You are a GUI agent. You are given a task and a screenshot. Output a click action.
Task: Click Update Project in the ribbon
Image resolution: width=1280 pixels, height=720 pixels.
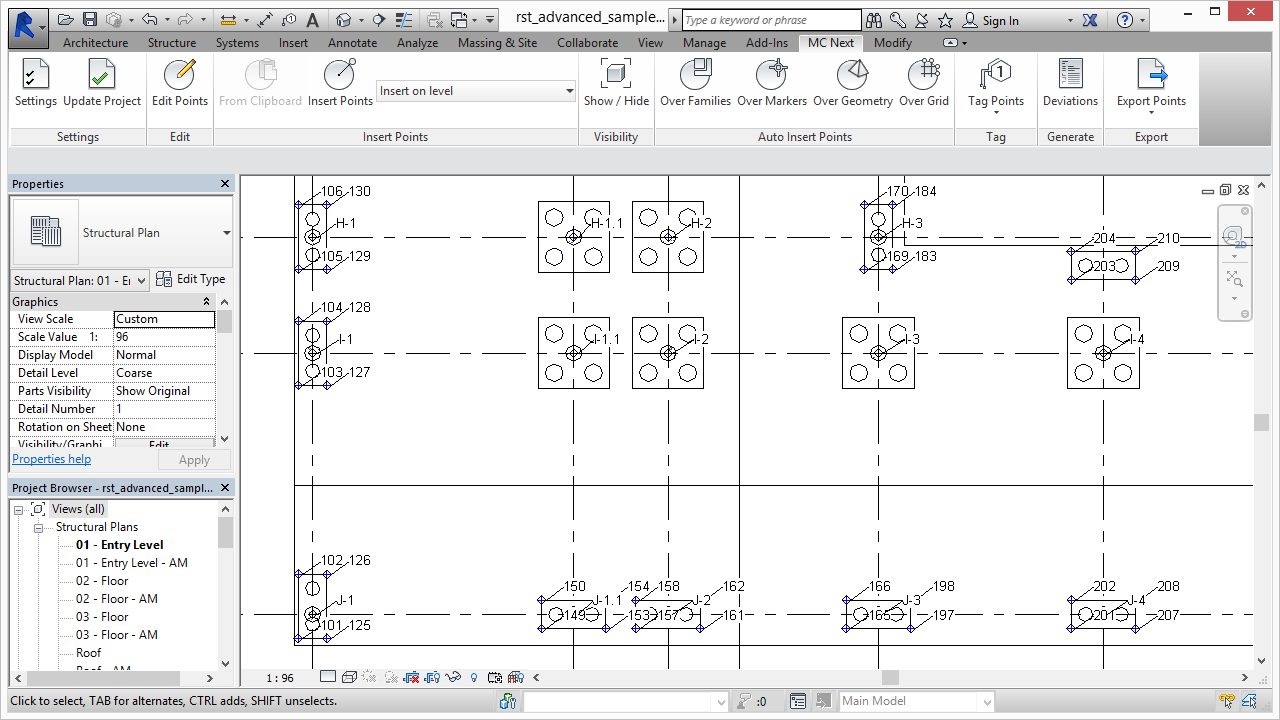tap(102, 83)
